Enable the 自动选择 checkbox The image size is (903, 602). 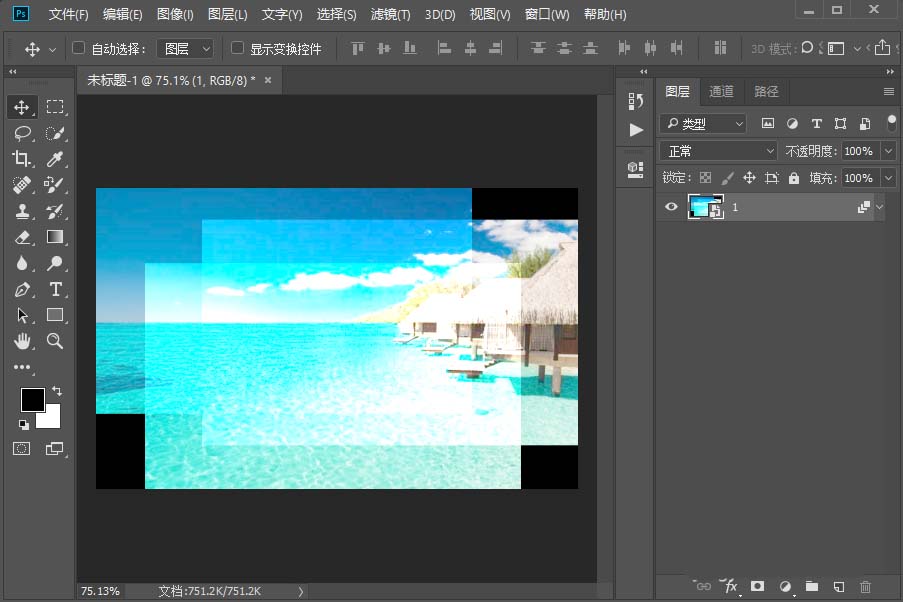pyautogui.click(x=79, y=48)
